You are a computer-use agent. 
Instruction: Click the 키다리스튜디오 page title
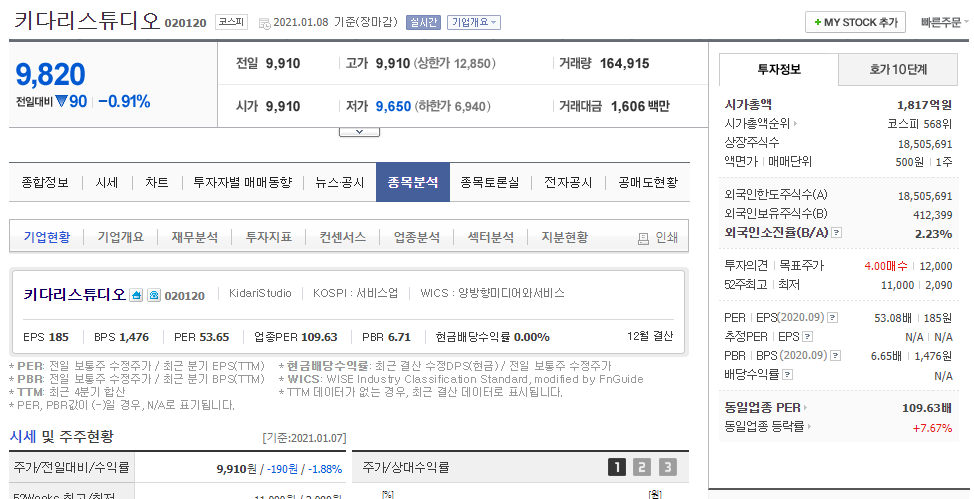[x=88, y=21]
